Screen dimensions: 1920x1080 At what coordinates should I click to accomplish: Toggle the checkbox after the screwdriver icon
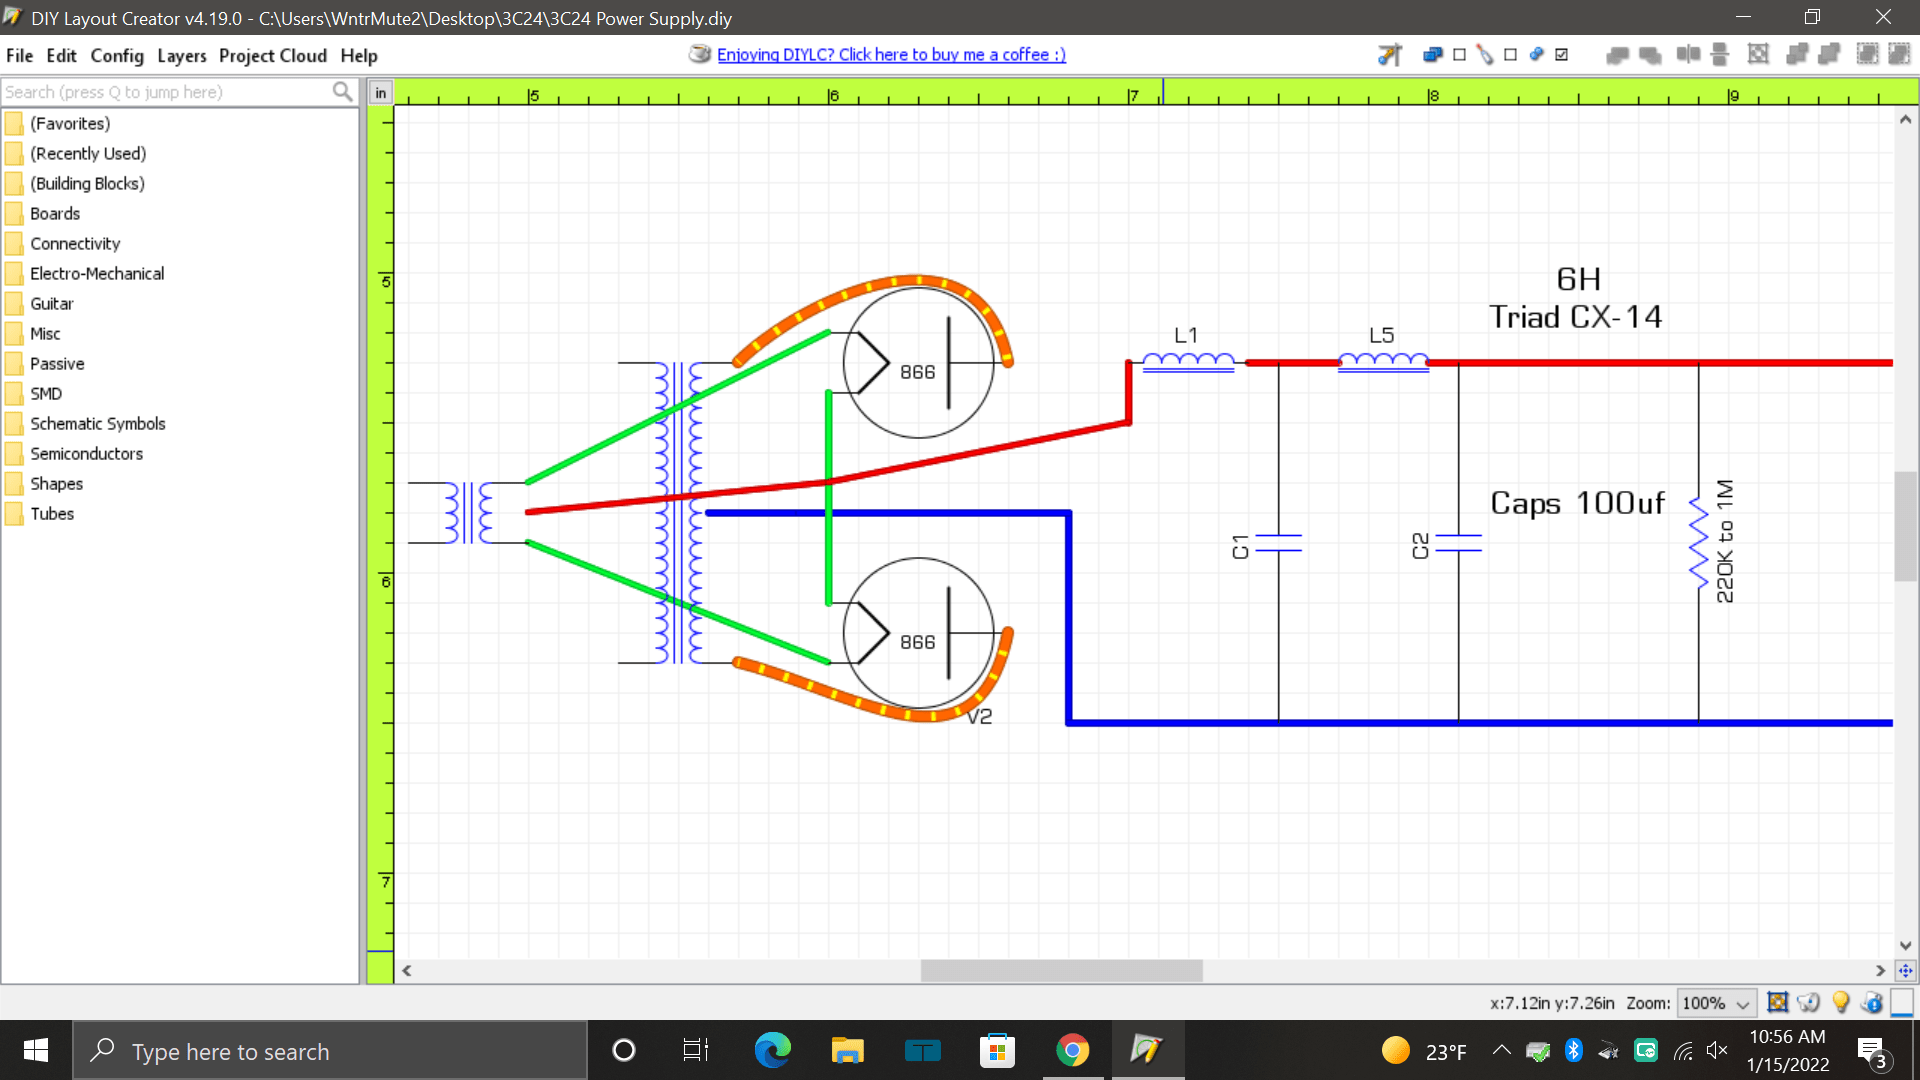pos(1510,55)
